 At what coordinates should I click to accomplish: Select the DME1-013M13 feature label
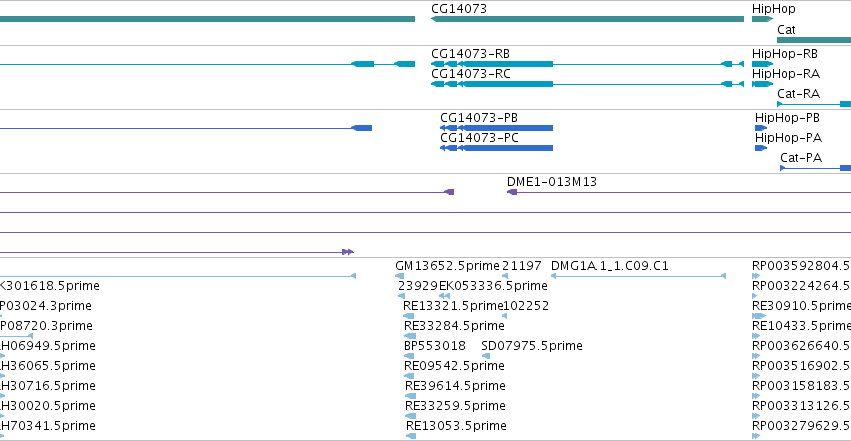click(551, 182)
